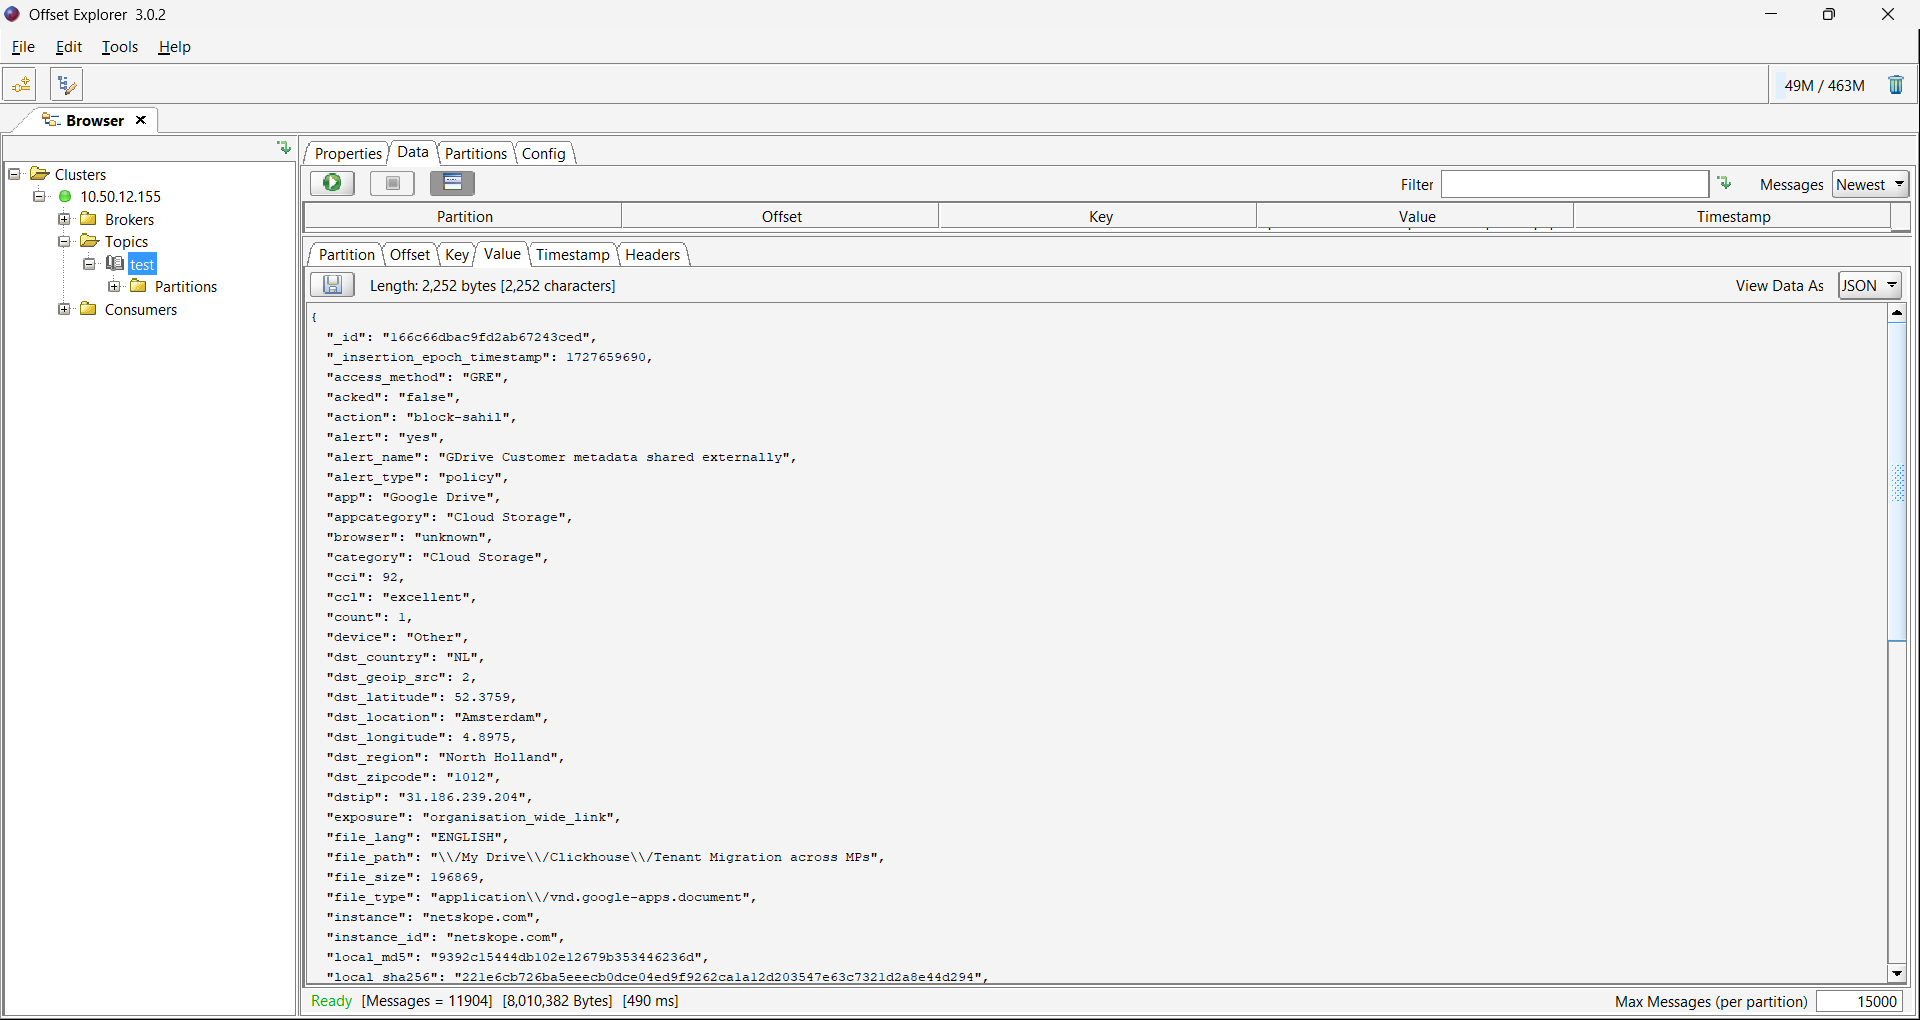The height and width of the screenshot is (1020, 1920).
Task: Click the 49M / 463M memory usage bar
Action: pos(1824,85)
